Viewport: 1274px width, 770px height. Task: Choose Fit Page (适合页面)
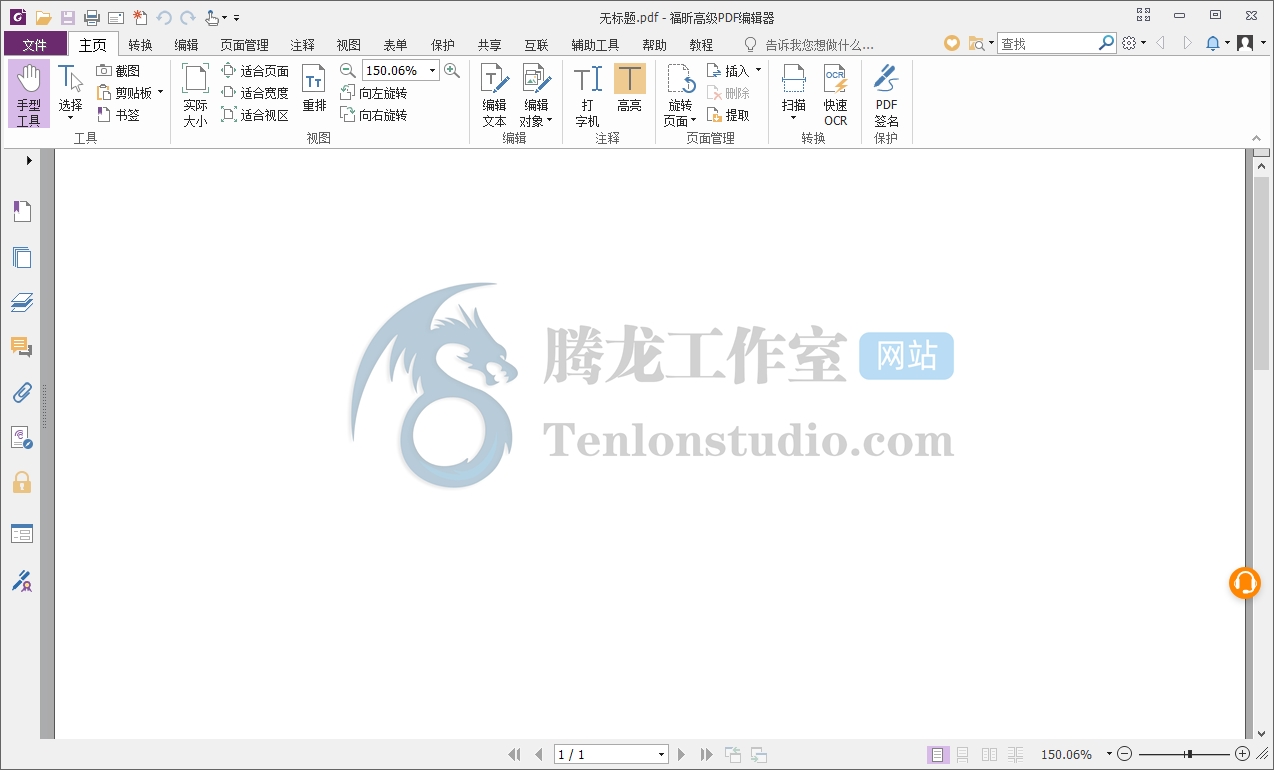point(255,71)
